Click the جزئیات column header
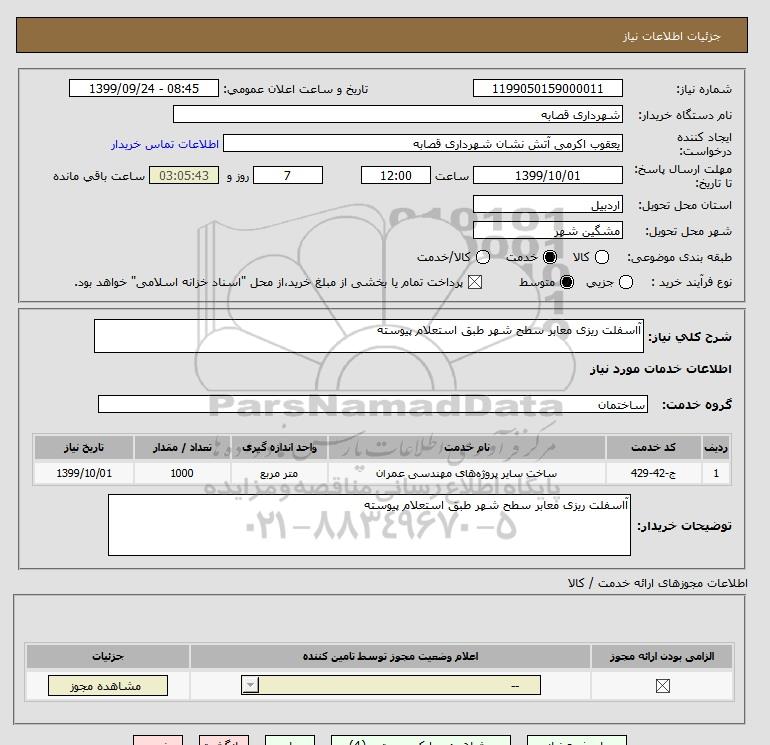Screen dimensions: 770x745 [108, 657]
